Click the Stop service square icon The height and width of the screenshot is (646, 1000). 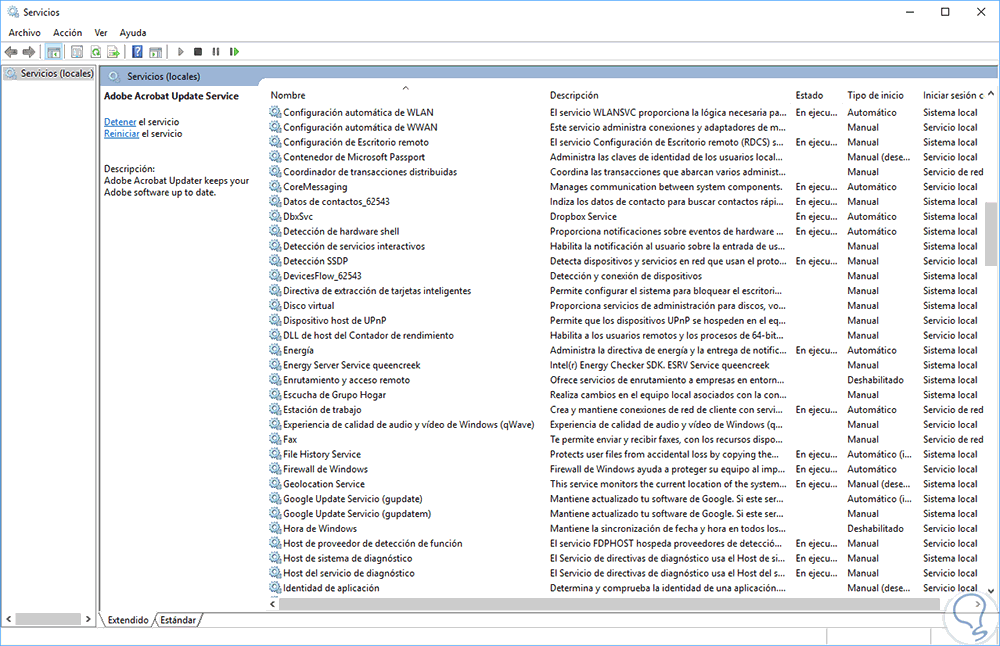198,52
